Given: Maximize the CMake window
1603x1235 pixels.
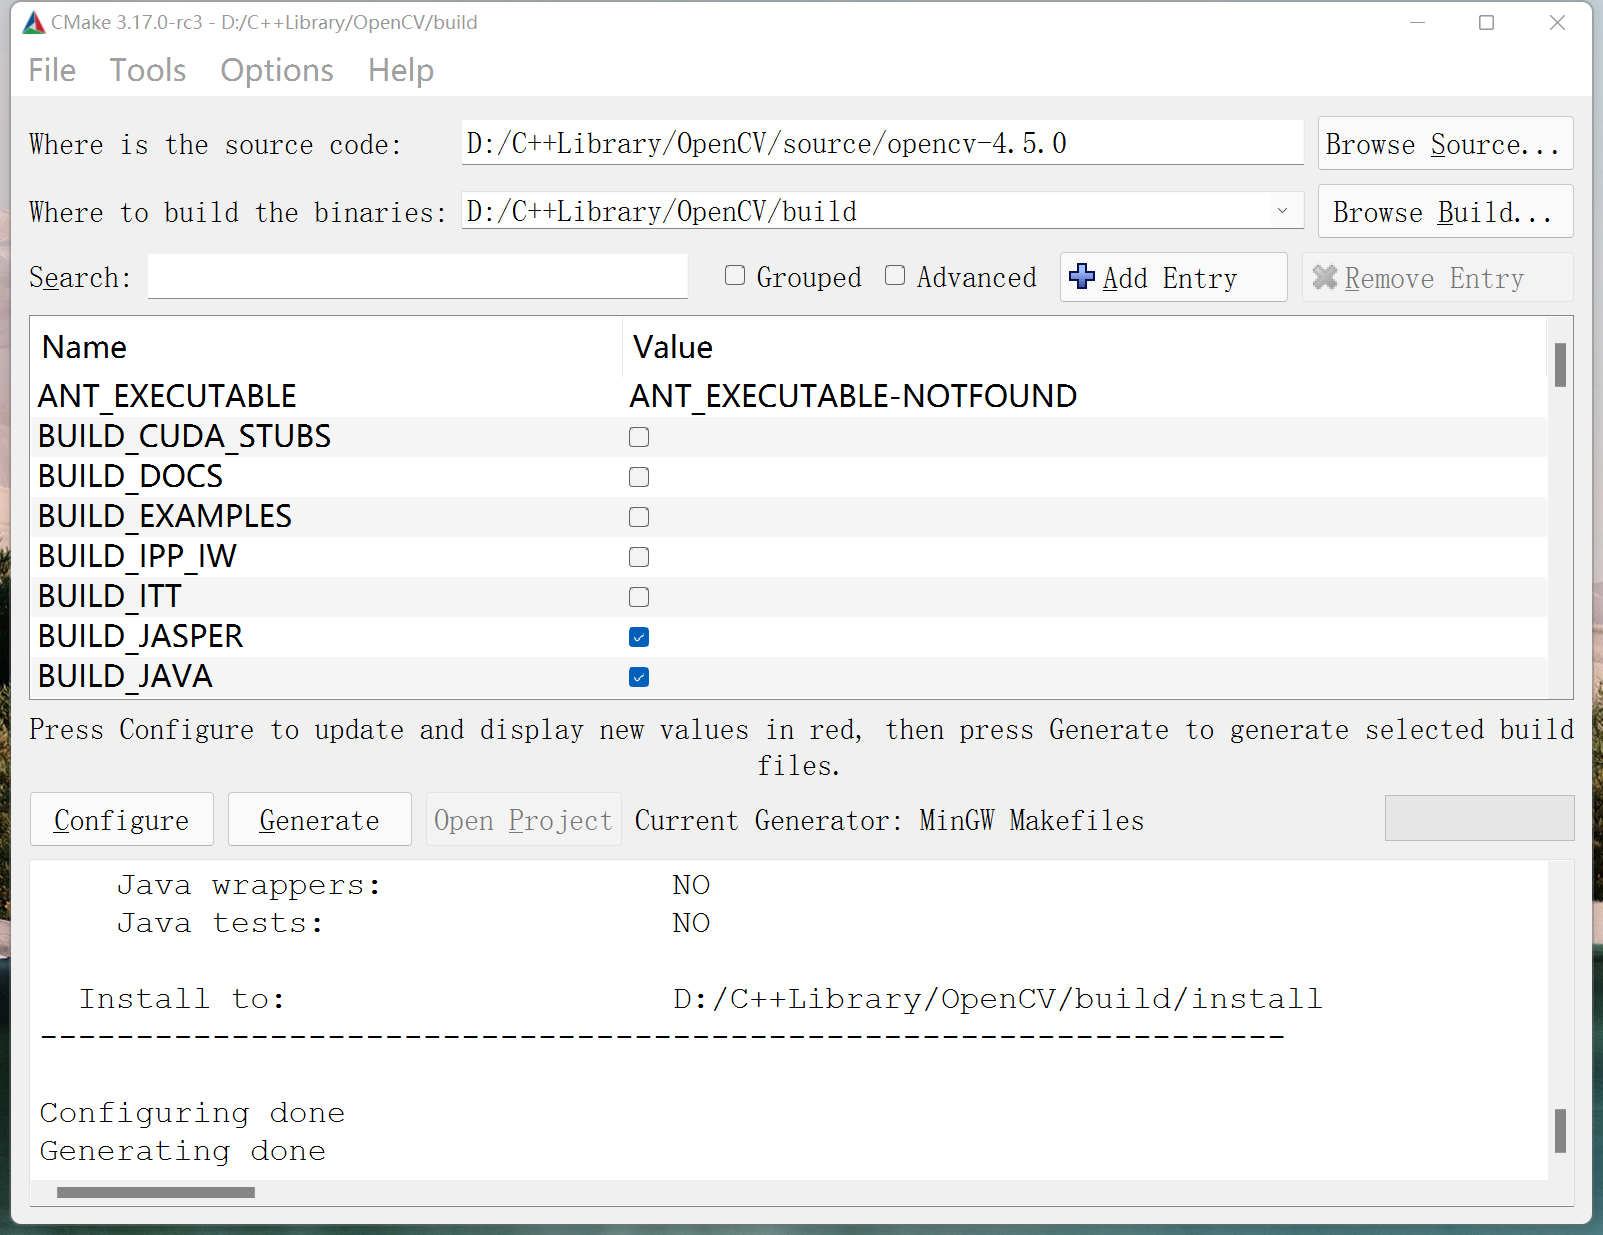Looking at the screenshot, I should click(1487, 22).
